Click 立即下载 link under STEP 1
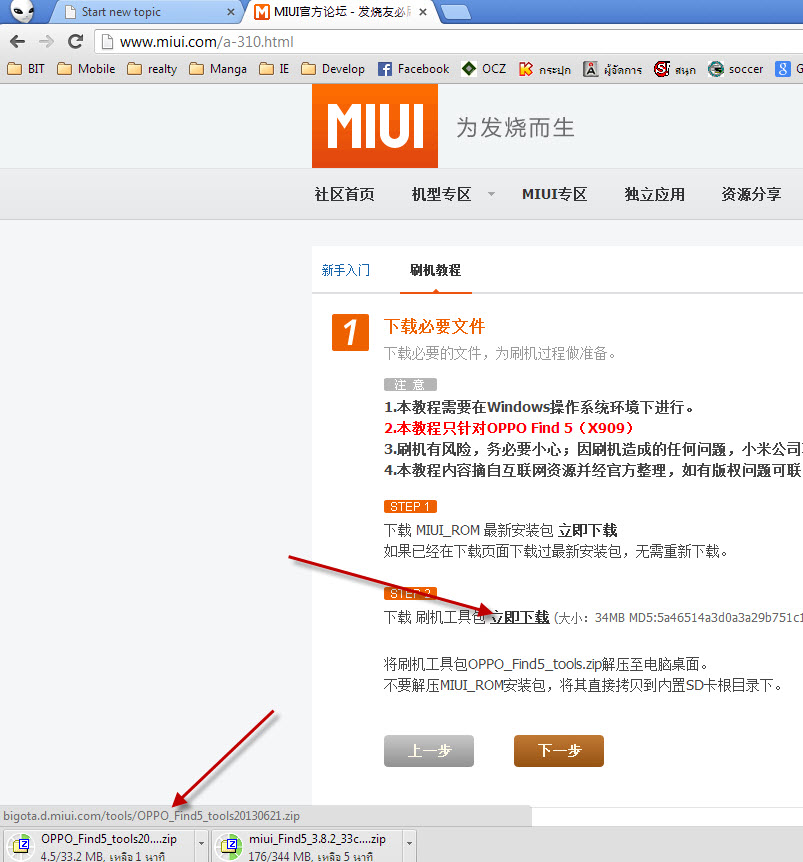The width and height of the screenshot is (803, 862). [x=588, y=531]
